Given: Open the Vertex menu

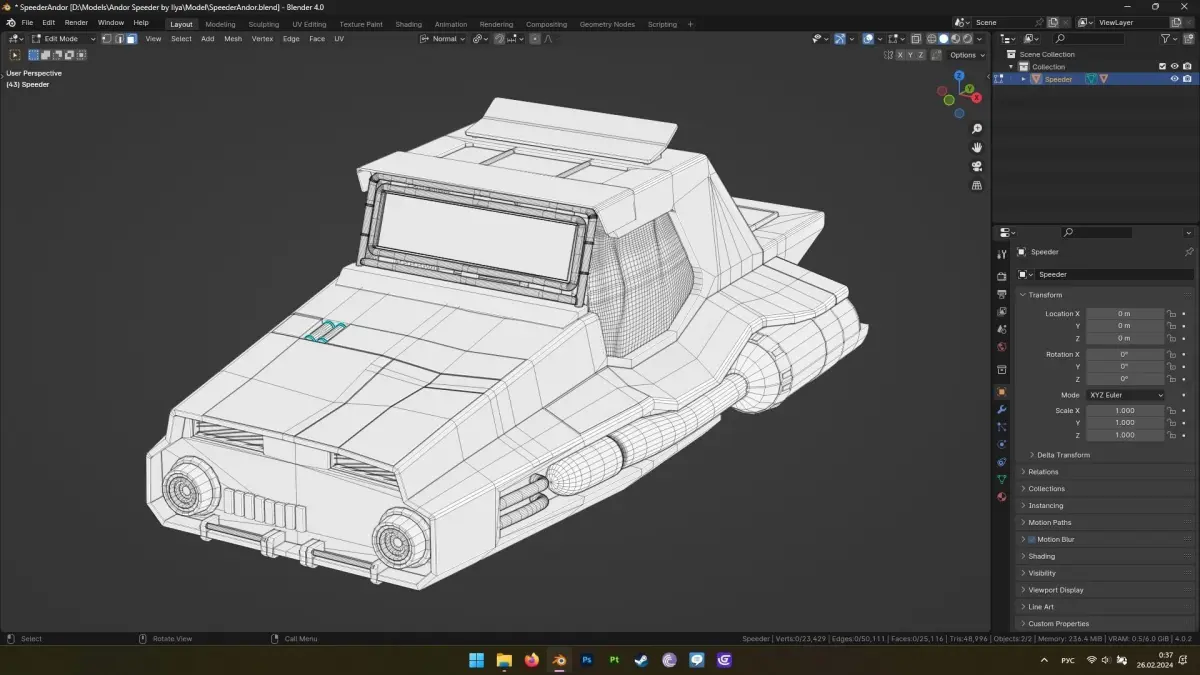Looking at the screenshot, I should point(262,39).
